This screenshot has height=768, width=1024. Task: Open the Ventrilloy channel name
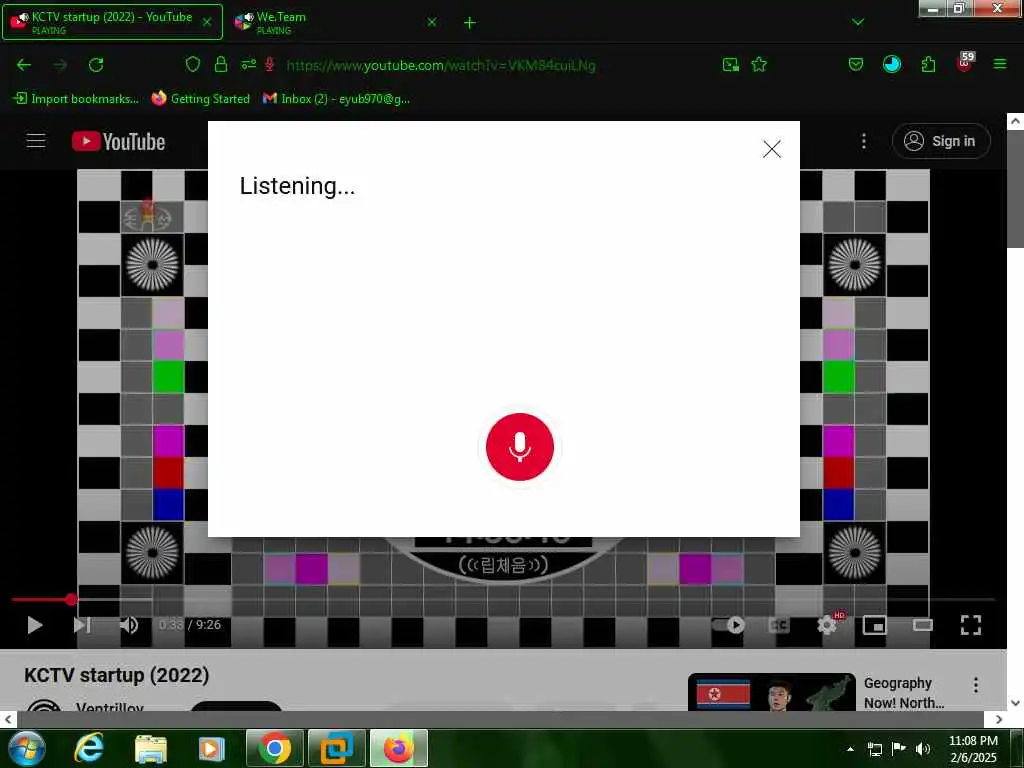(x=109, y=707)
